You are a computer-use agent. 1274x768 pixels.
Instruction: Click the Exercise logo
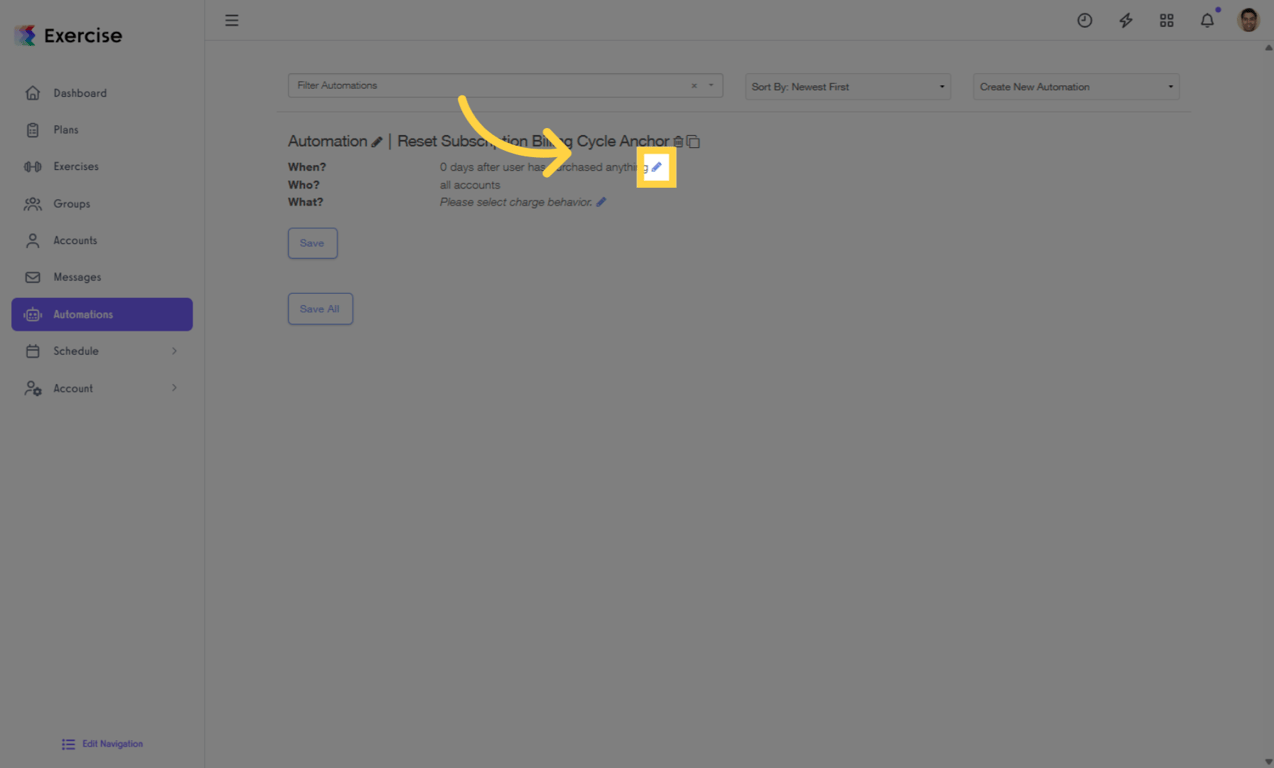68,36
